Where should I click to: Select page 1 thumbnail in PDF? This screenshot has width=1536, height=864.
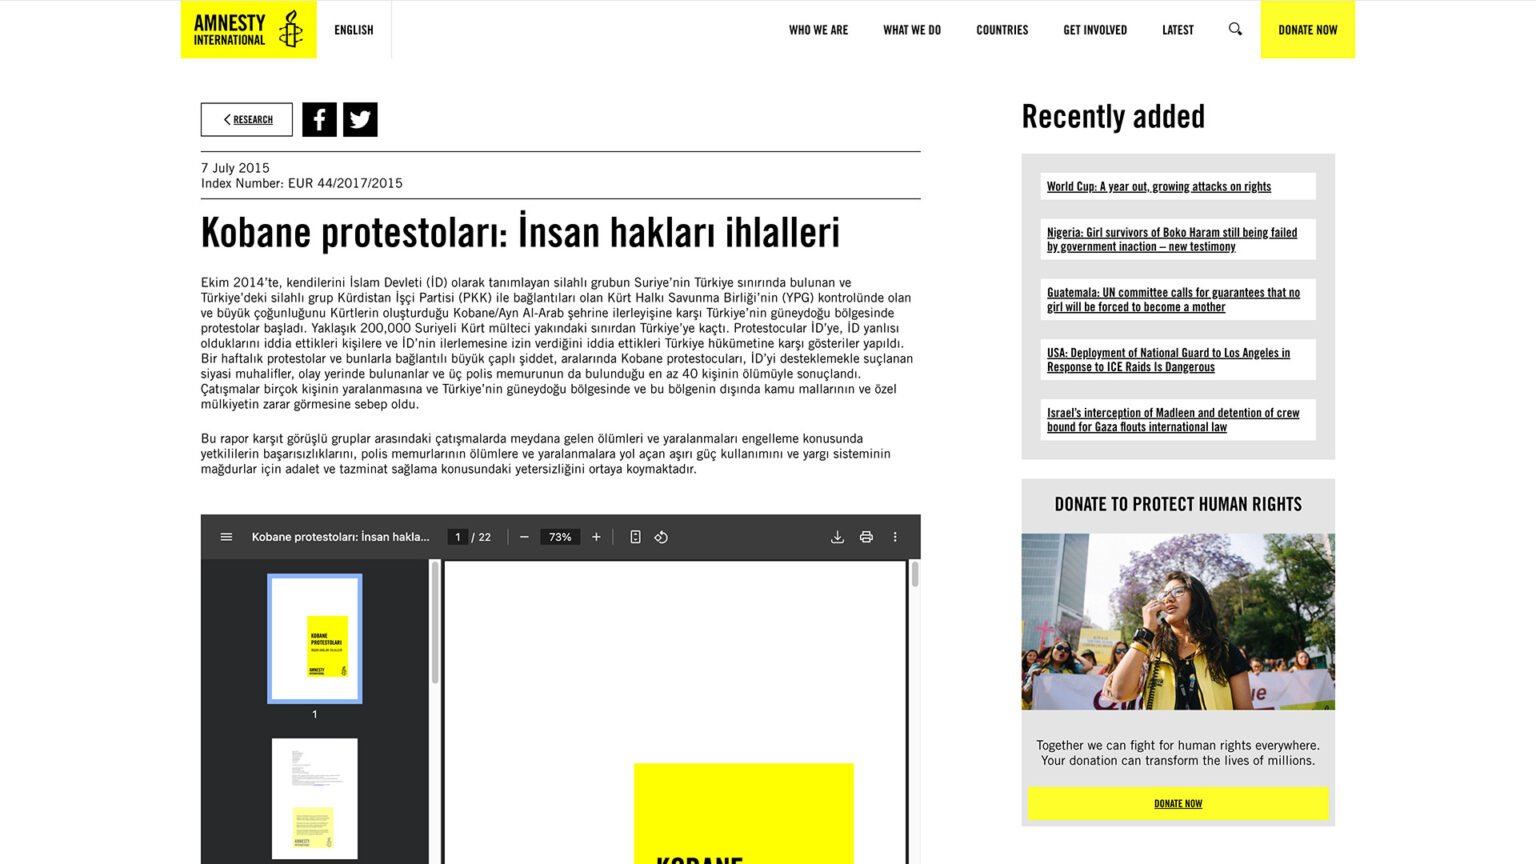[x=315, y=639]
